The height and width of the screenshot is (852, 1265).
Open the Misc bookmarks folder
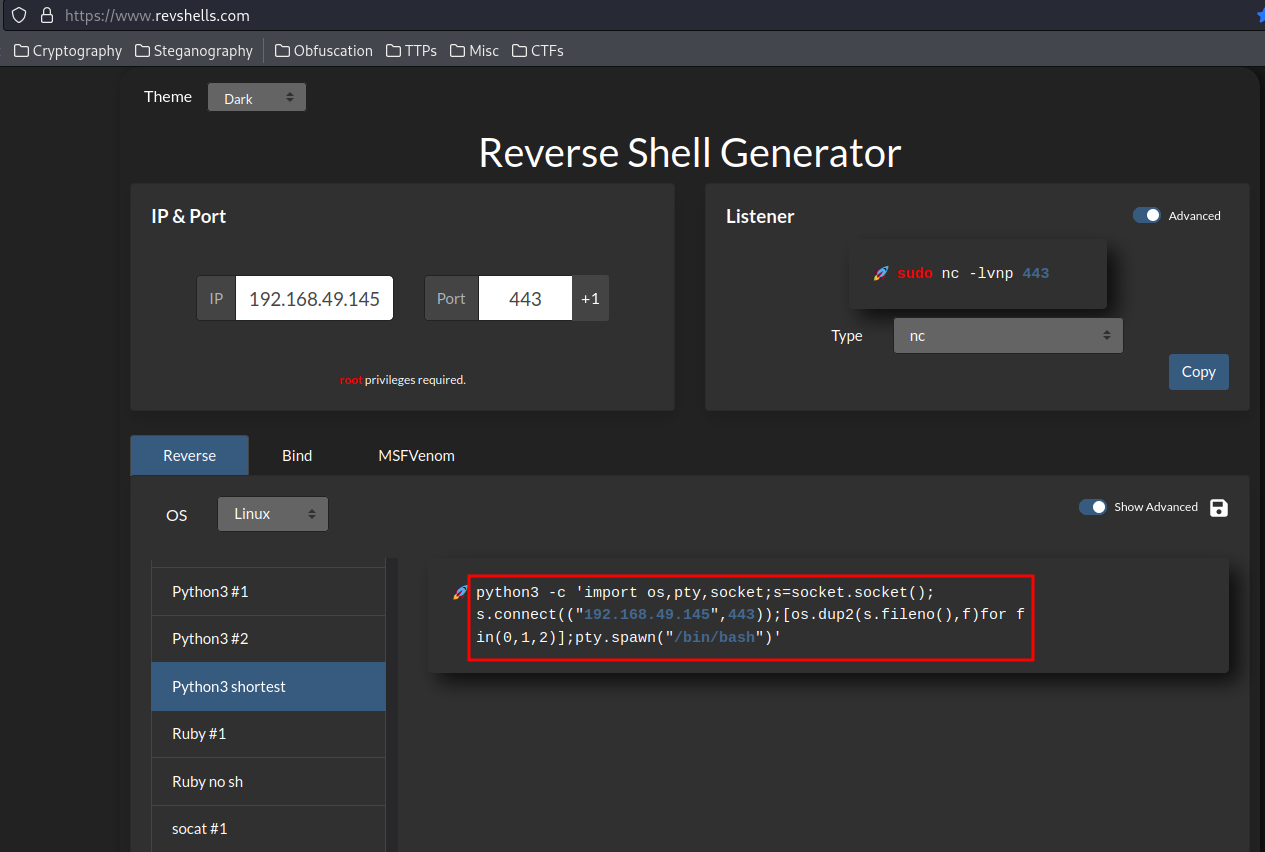474,50
